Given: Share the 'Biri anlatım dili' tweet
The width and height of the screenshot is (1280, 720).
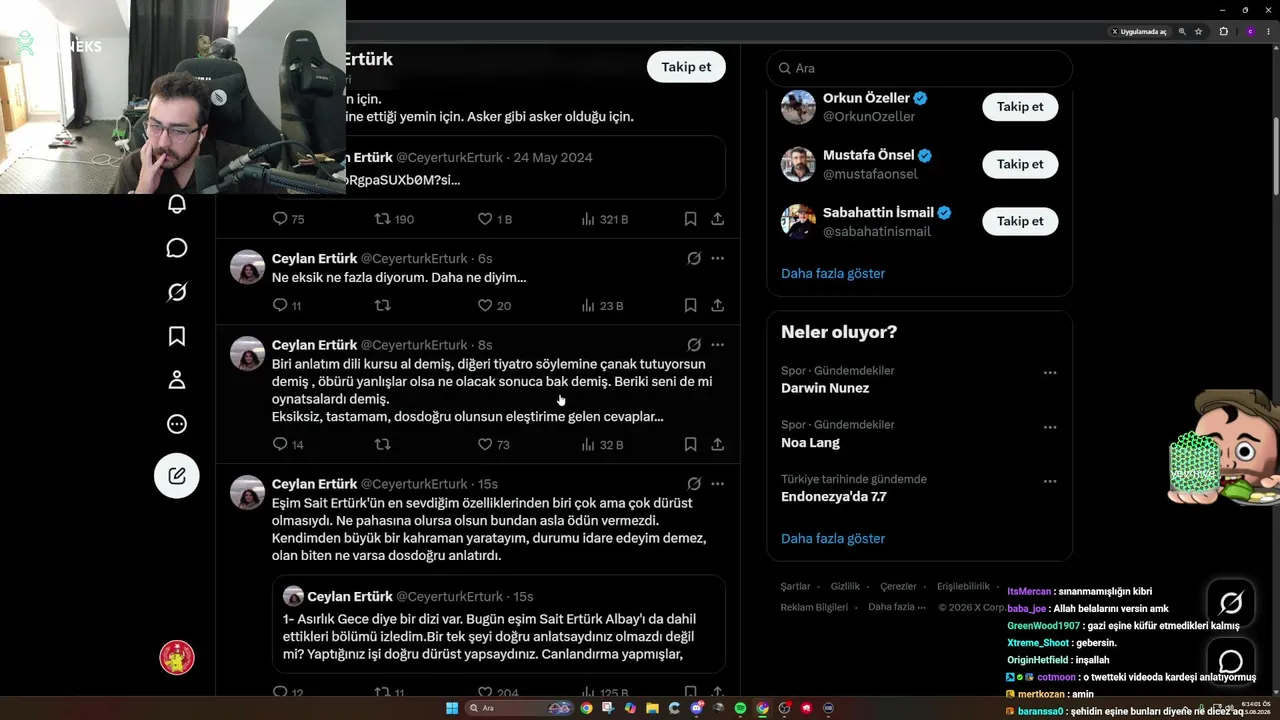Looking at the screenshot, I should coord(717,444).
